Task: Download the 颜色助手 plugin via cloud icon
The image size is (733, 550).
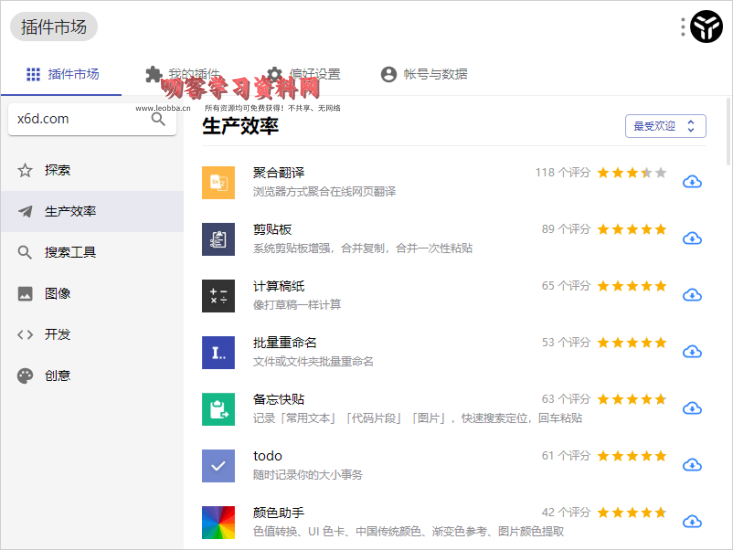Action: pos(692,521)
